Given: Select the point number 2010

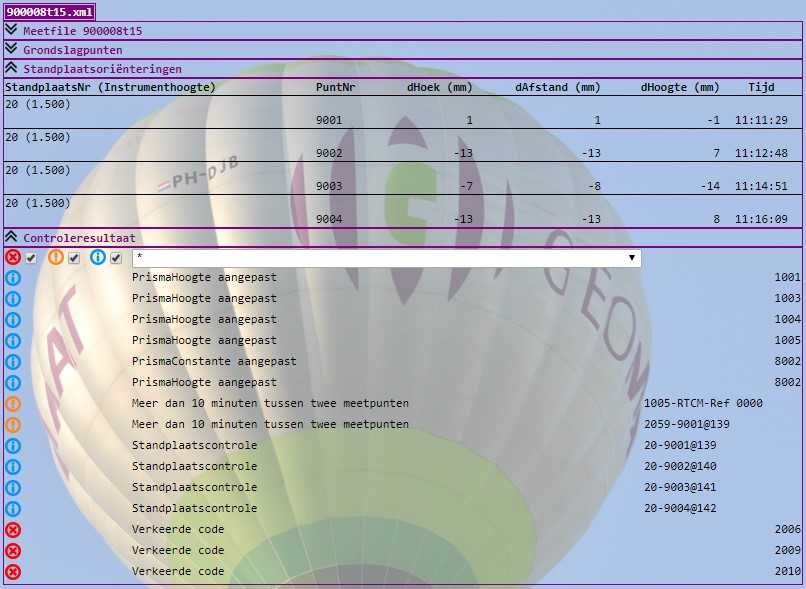Looking at the screenshot, I should coord(787,571).
